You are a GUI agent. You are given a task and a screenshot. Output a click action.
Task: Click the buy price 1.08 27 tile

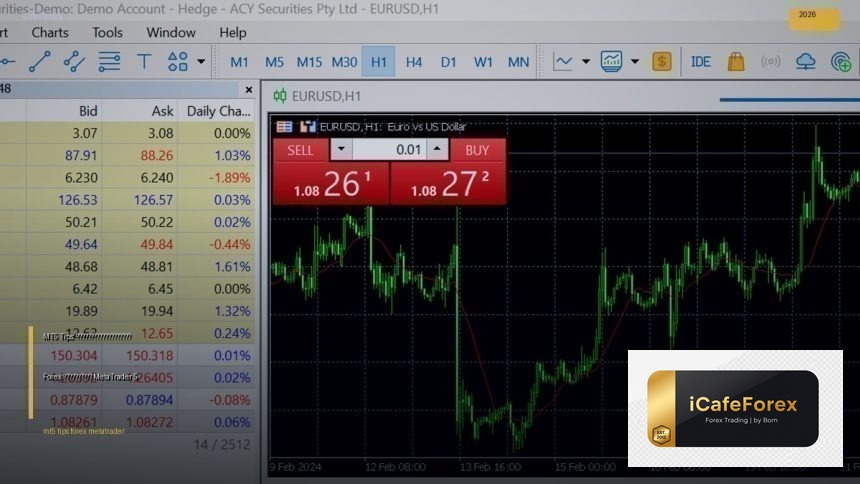tap(448, 184)
